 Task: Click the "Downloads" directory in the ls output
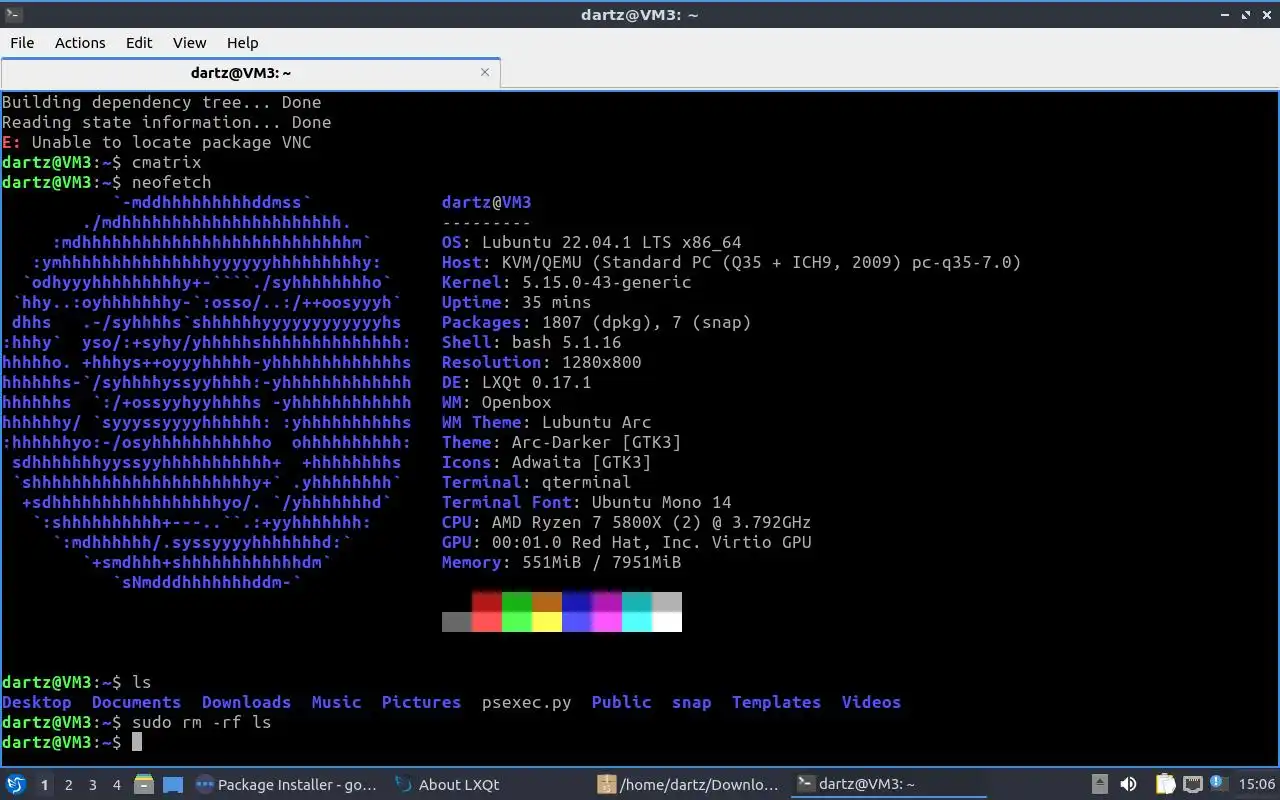pyautogui.click(x=247, y=702)
